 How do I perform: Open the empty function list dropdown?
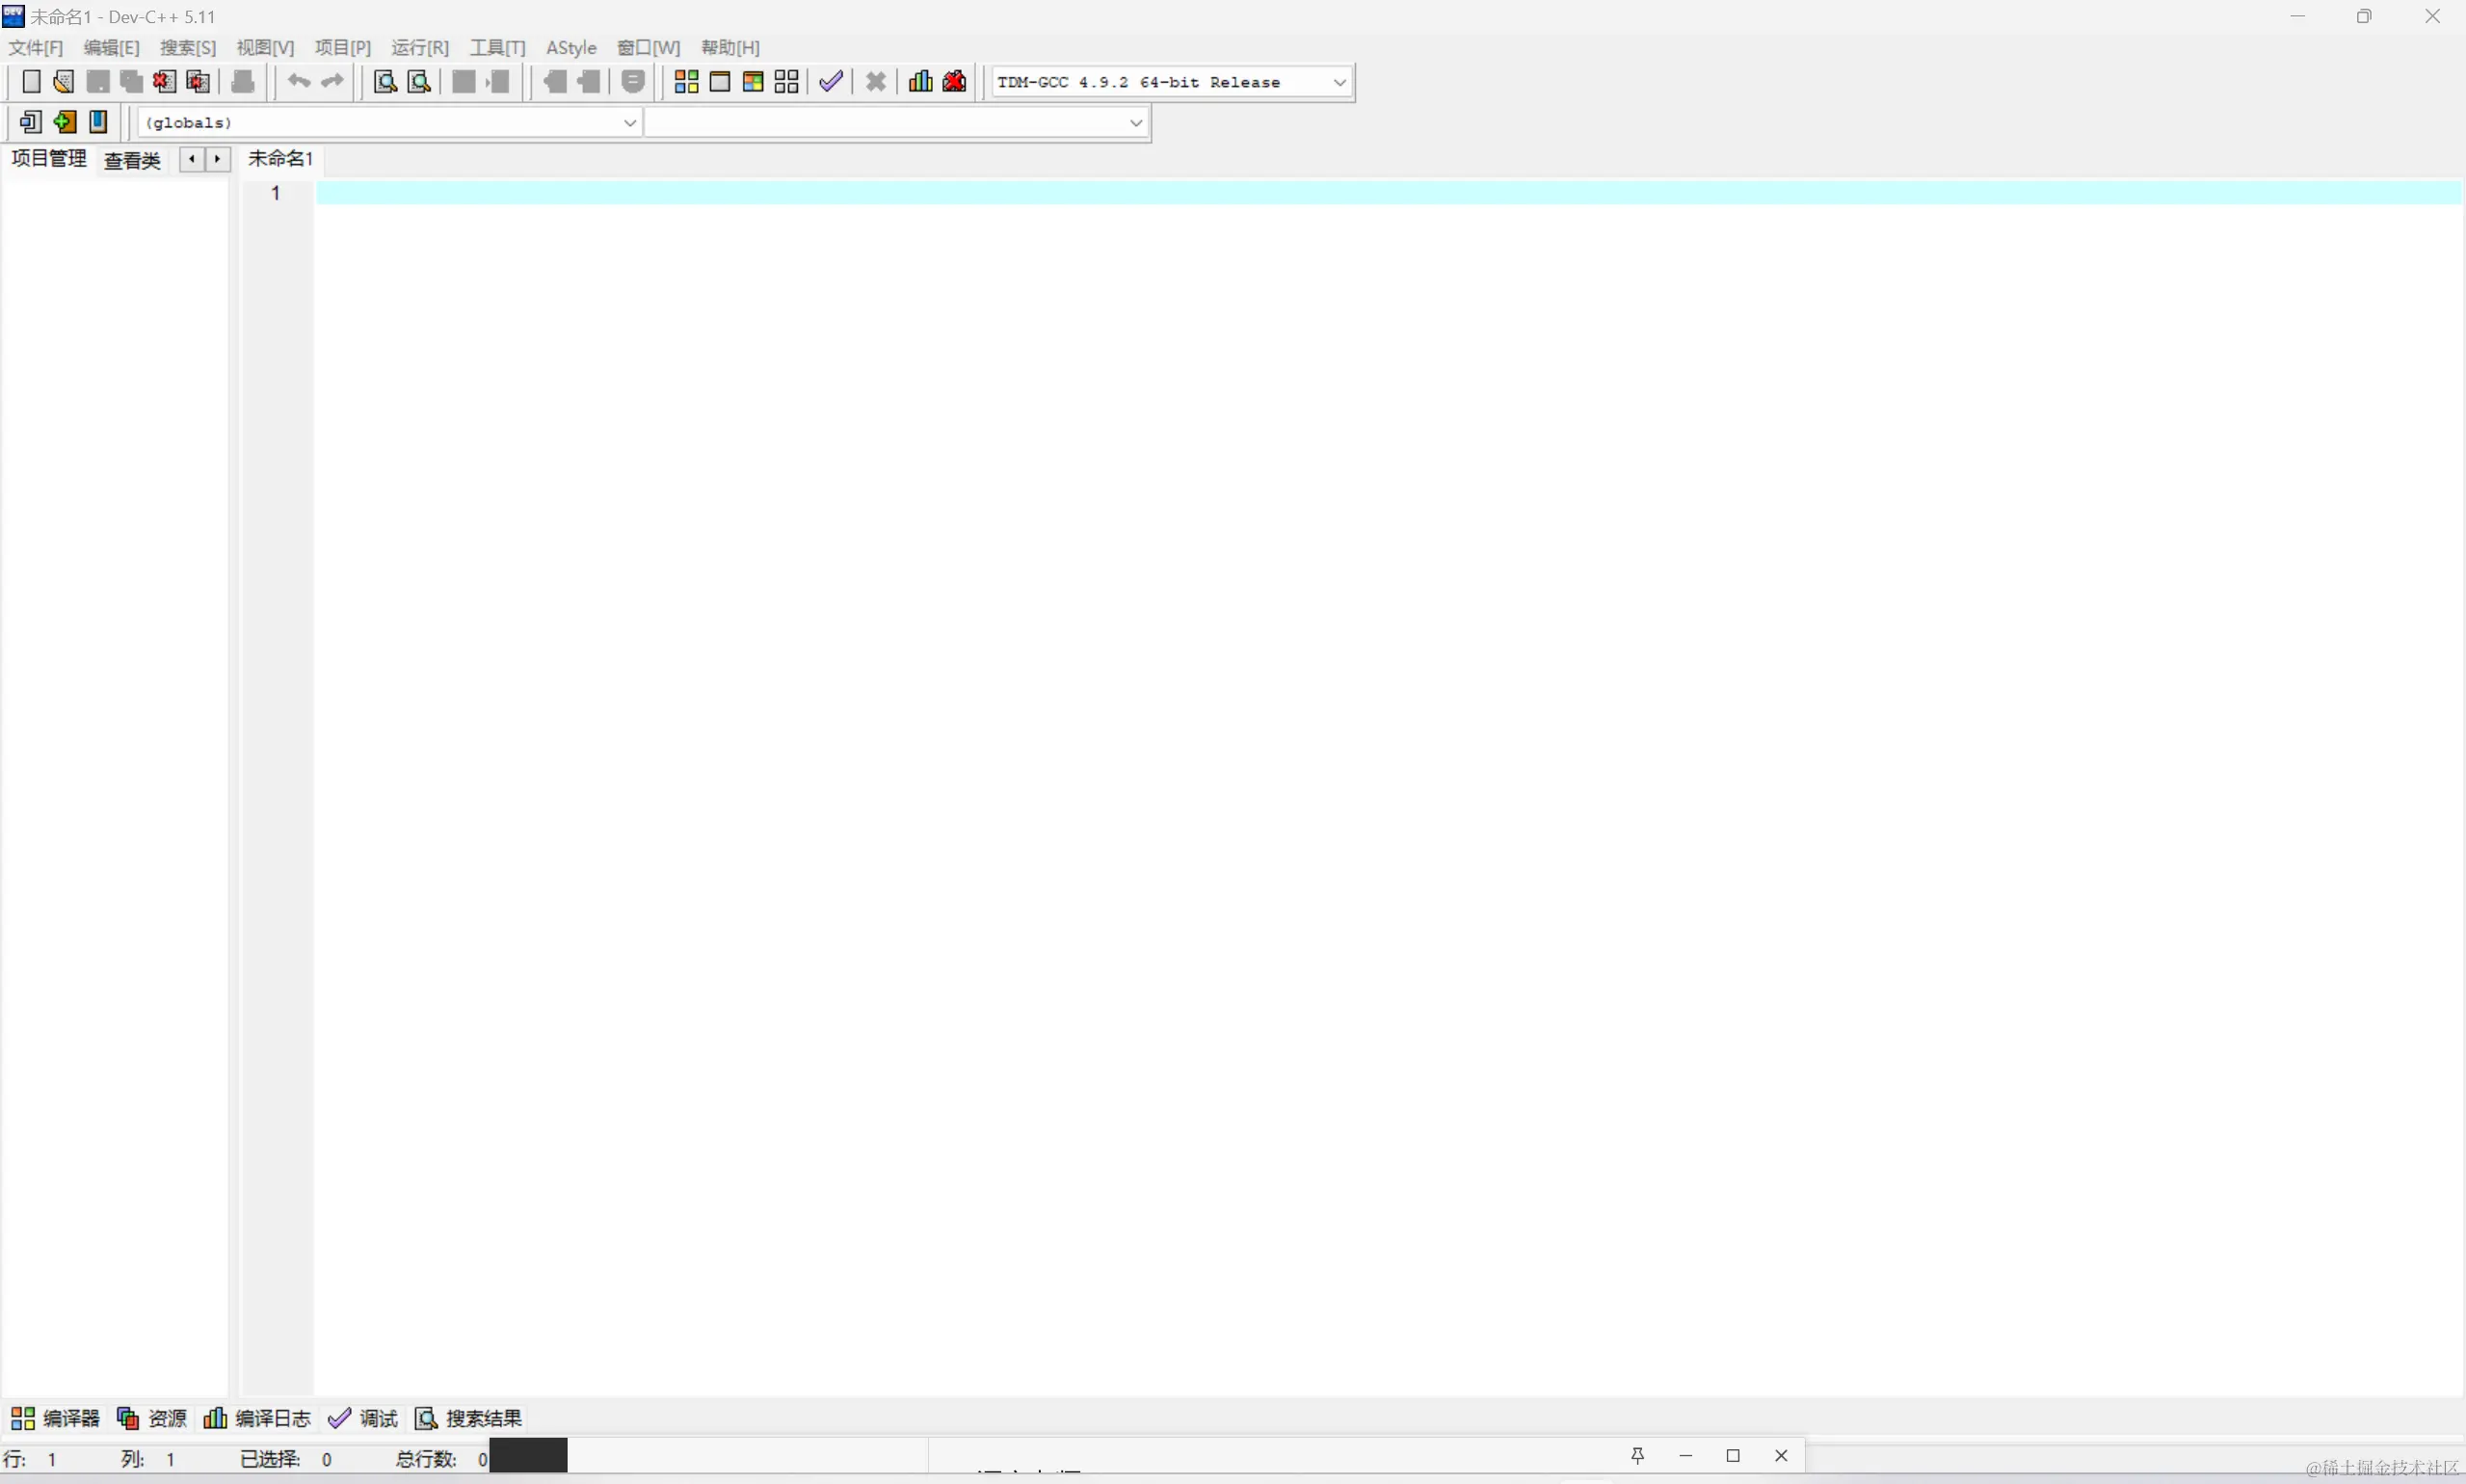1135,122
